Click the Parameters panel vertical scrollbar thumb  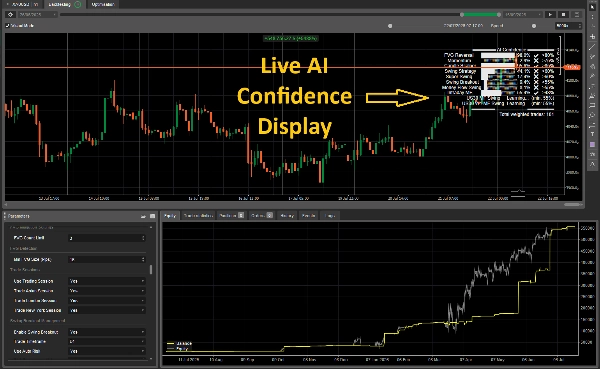click(151, 269)
